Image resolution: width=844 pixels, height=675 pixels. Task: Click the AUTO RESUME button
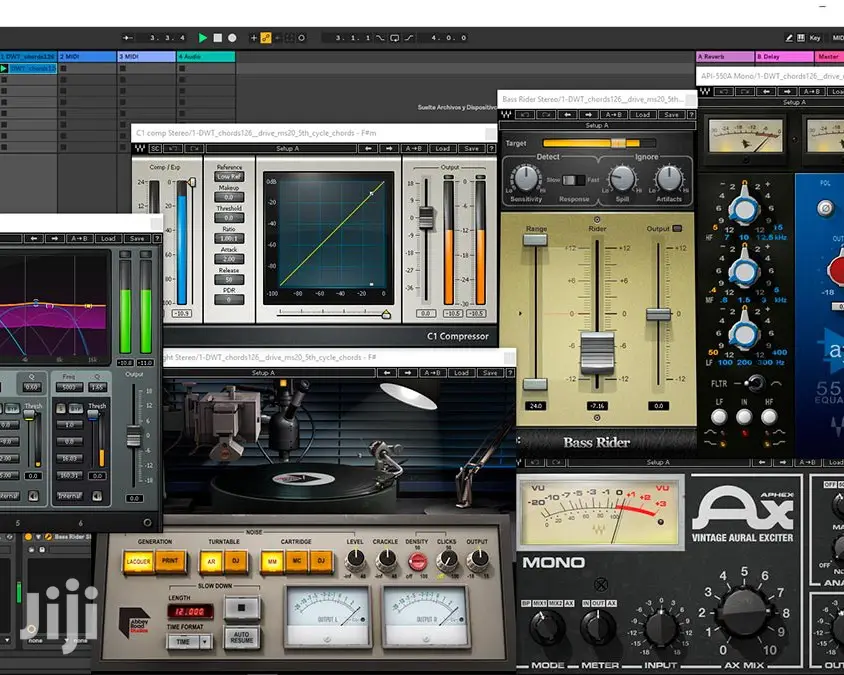point(242,638)
